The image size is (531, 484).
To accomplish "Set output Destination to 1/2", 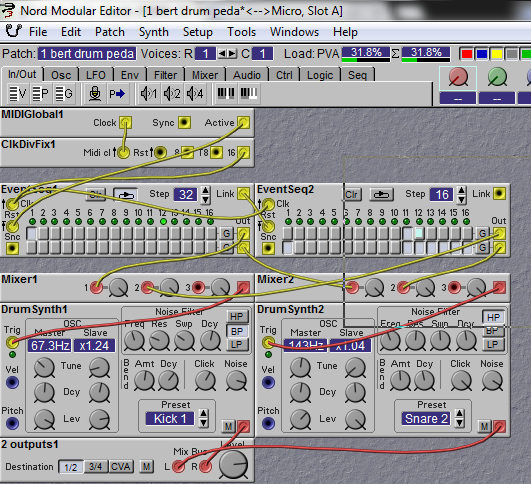I will pyautogui.click(x=71, y=467).
